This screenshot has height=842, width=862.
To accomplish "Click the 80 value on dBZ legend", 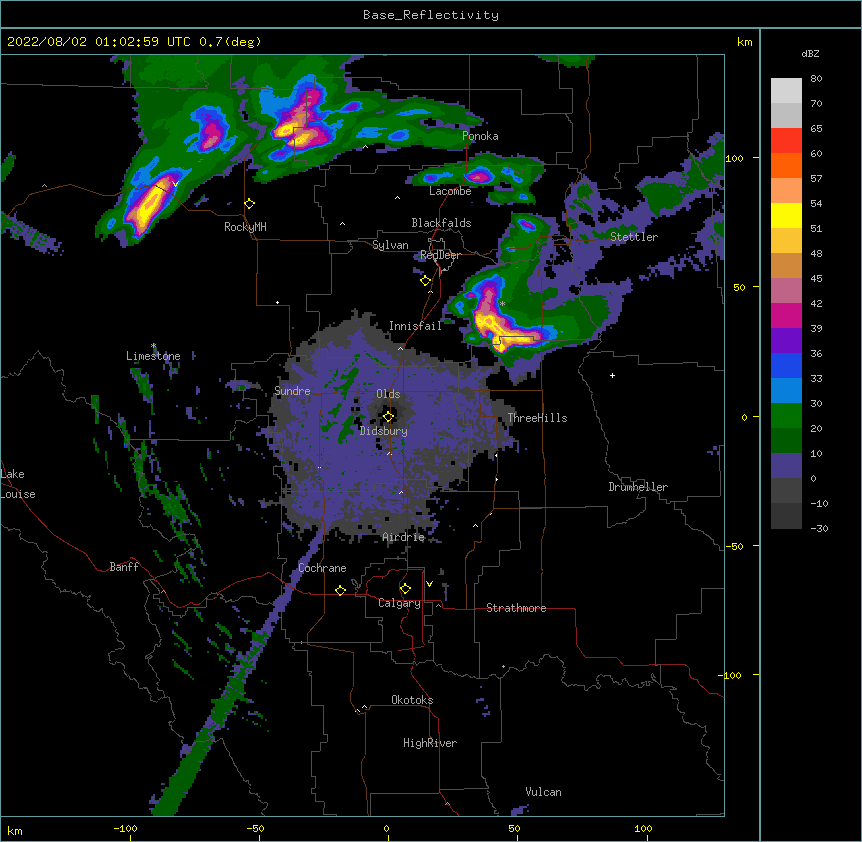I will click(x=816, y=79).
